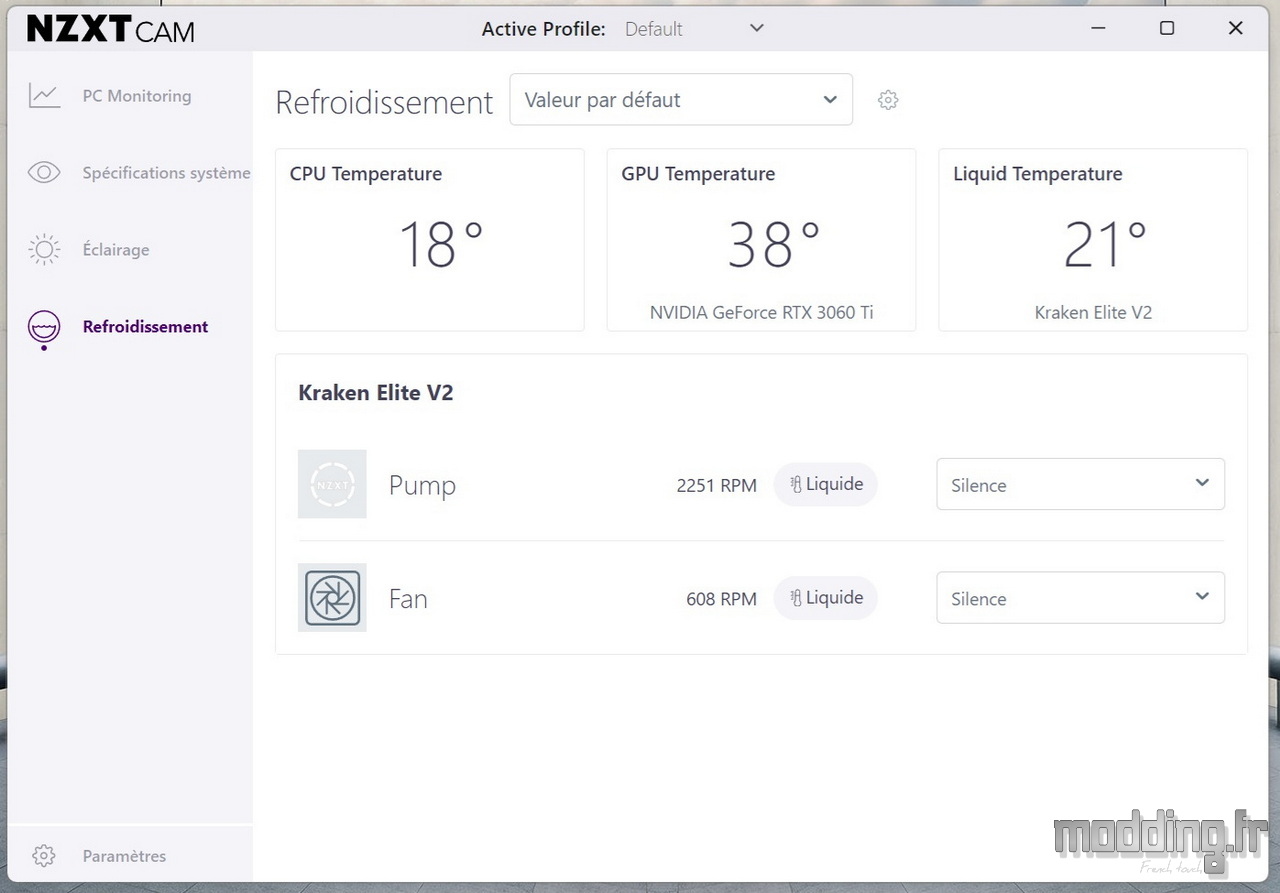The image size is (1280, 893).
Task: Click the Fan device icon
Action: 332,598
